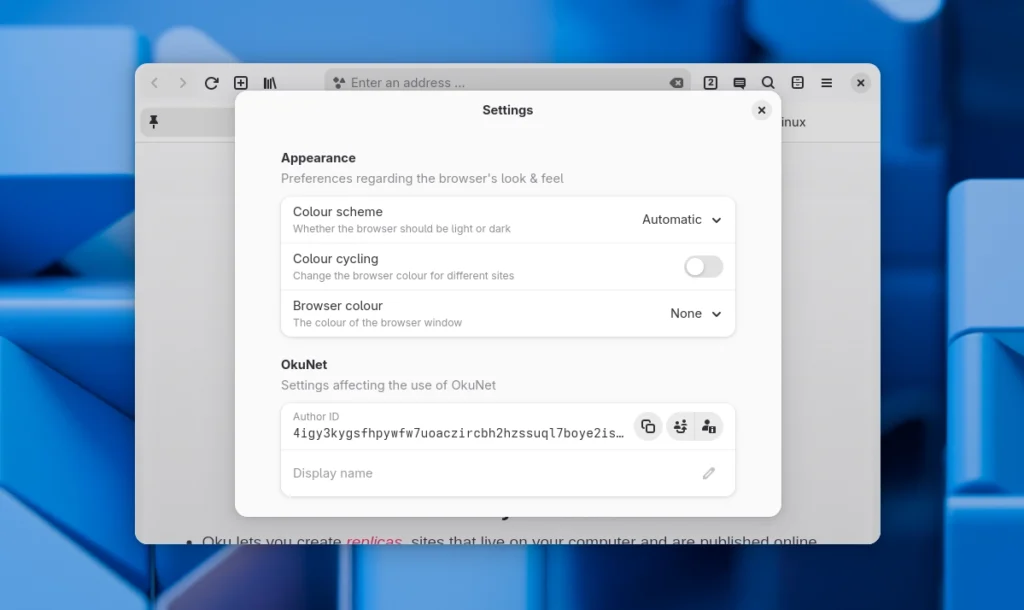Screen dimensions: 1024x610
Task: Open a new tab with plus icon
Action: click(241, 83)
